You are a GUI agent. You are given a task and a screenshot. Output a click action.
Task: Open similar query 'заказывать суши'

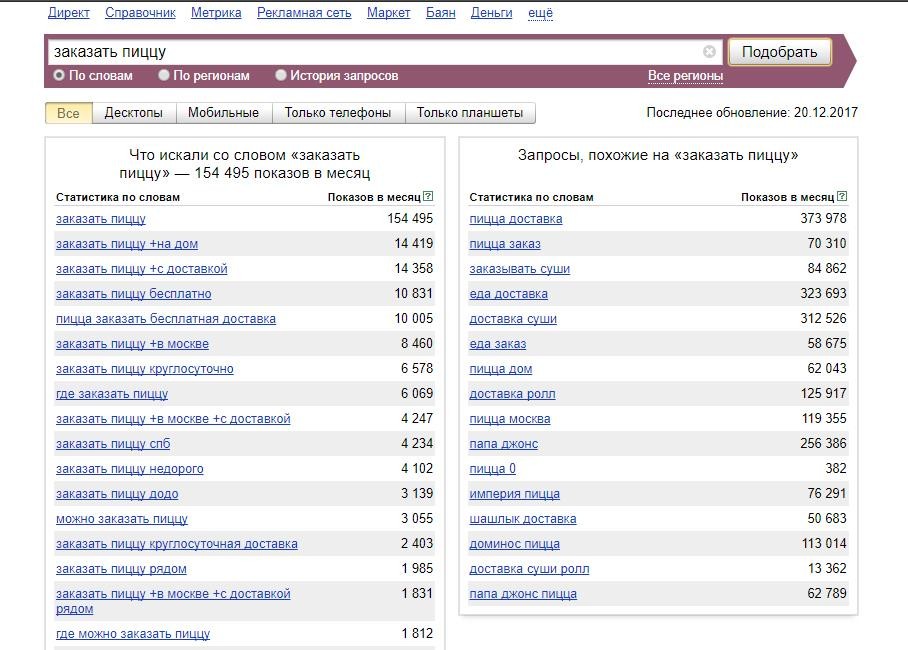pos(519,269)
